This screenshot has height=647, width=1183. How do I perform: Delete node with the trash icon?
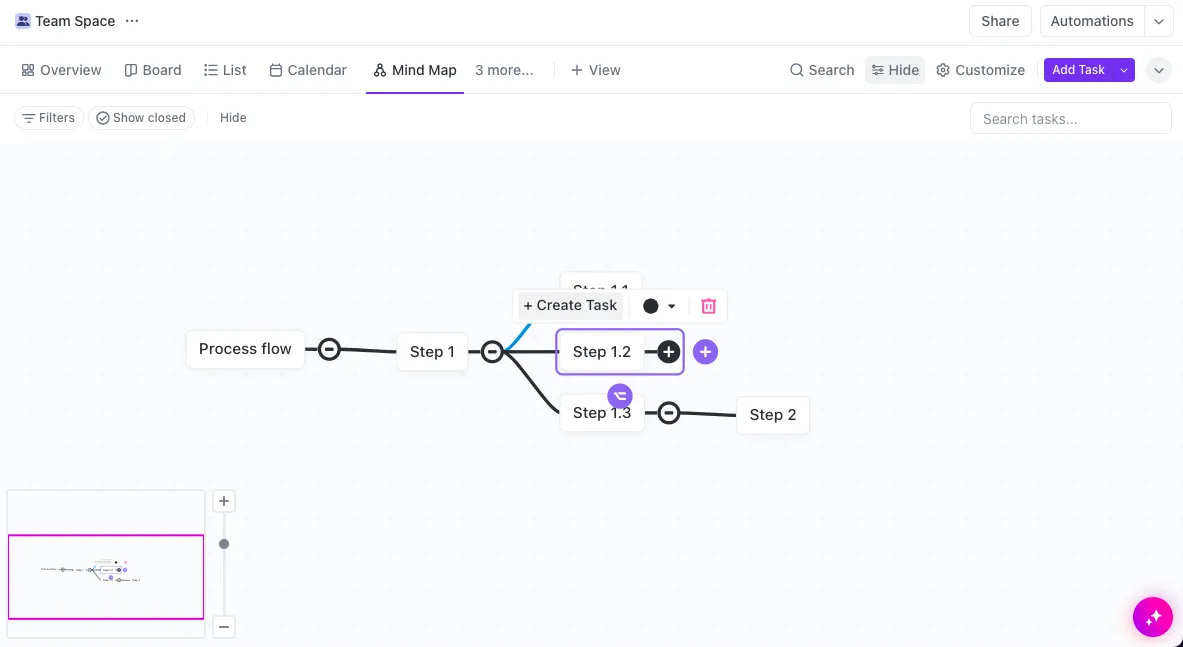pyautogui.click(x=708, y=306)
